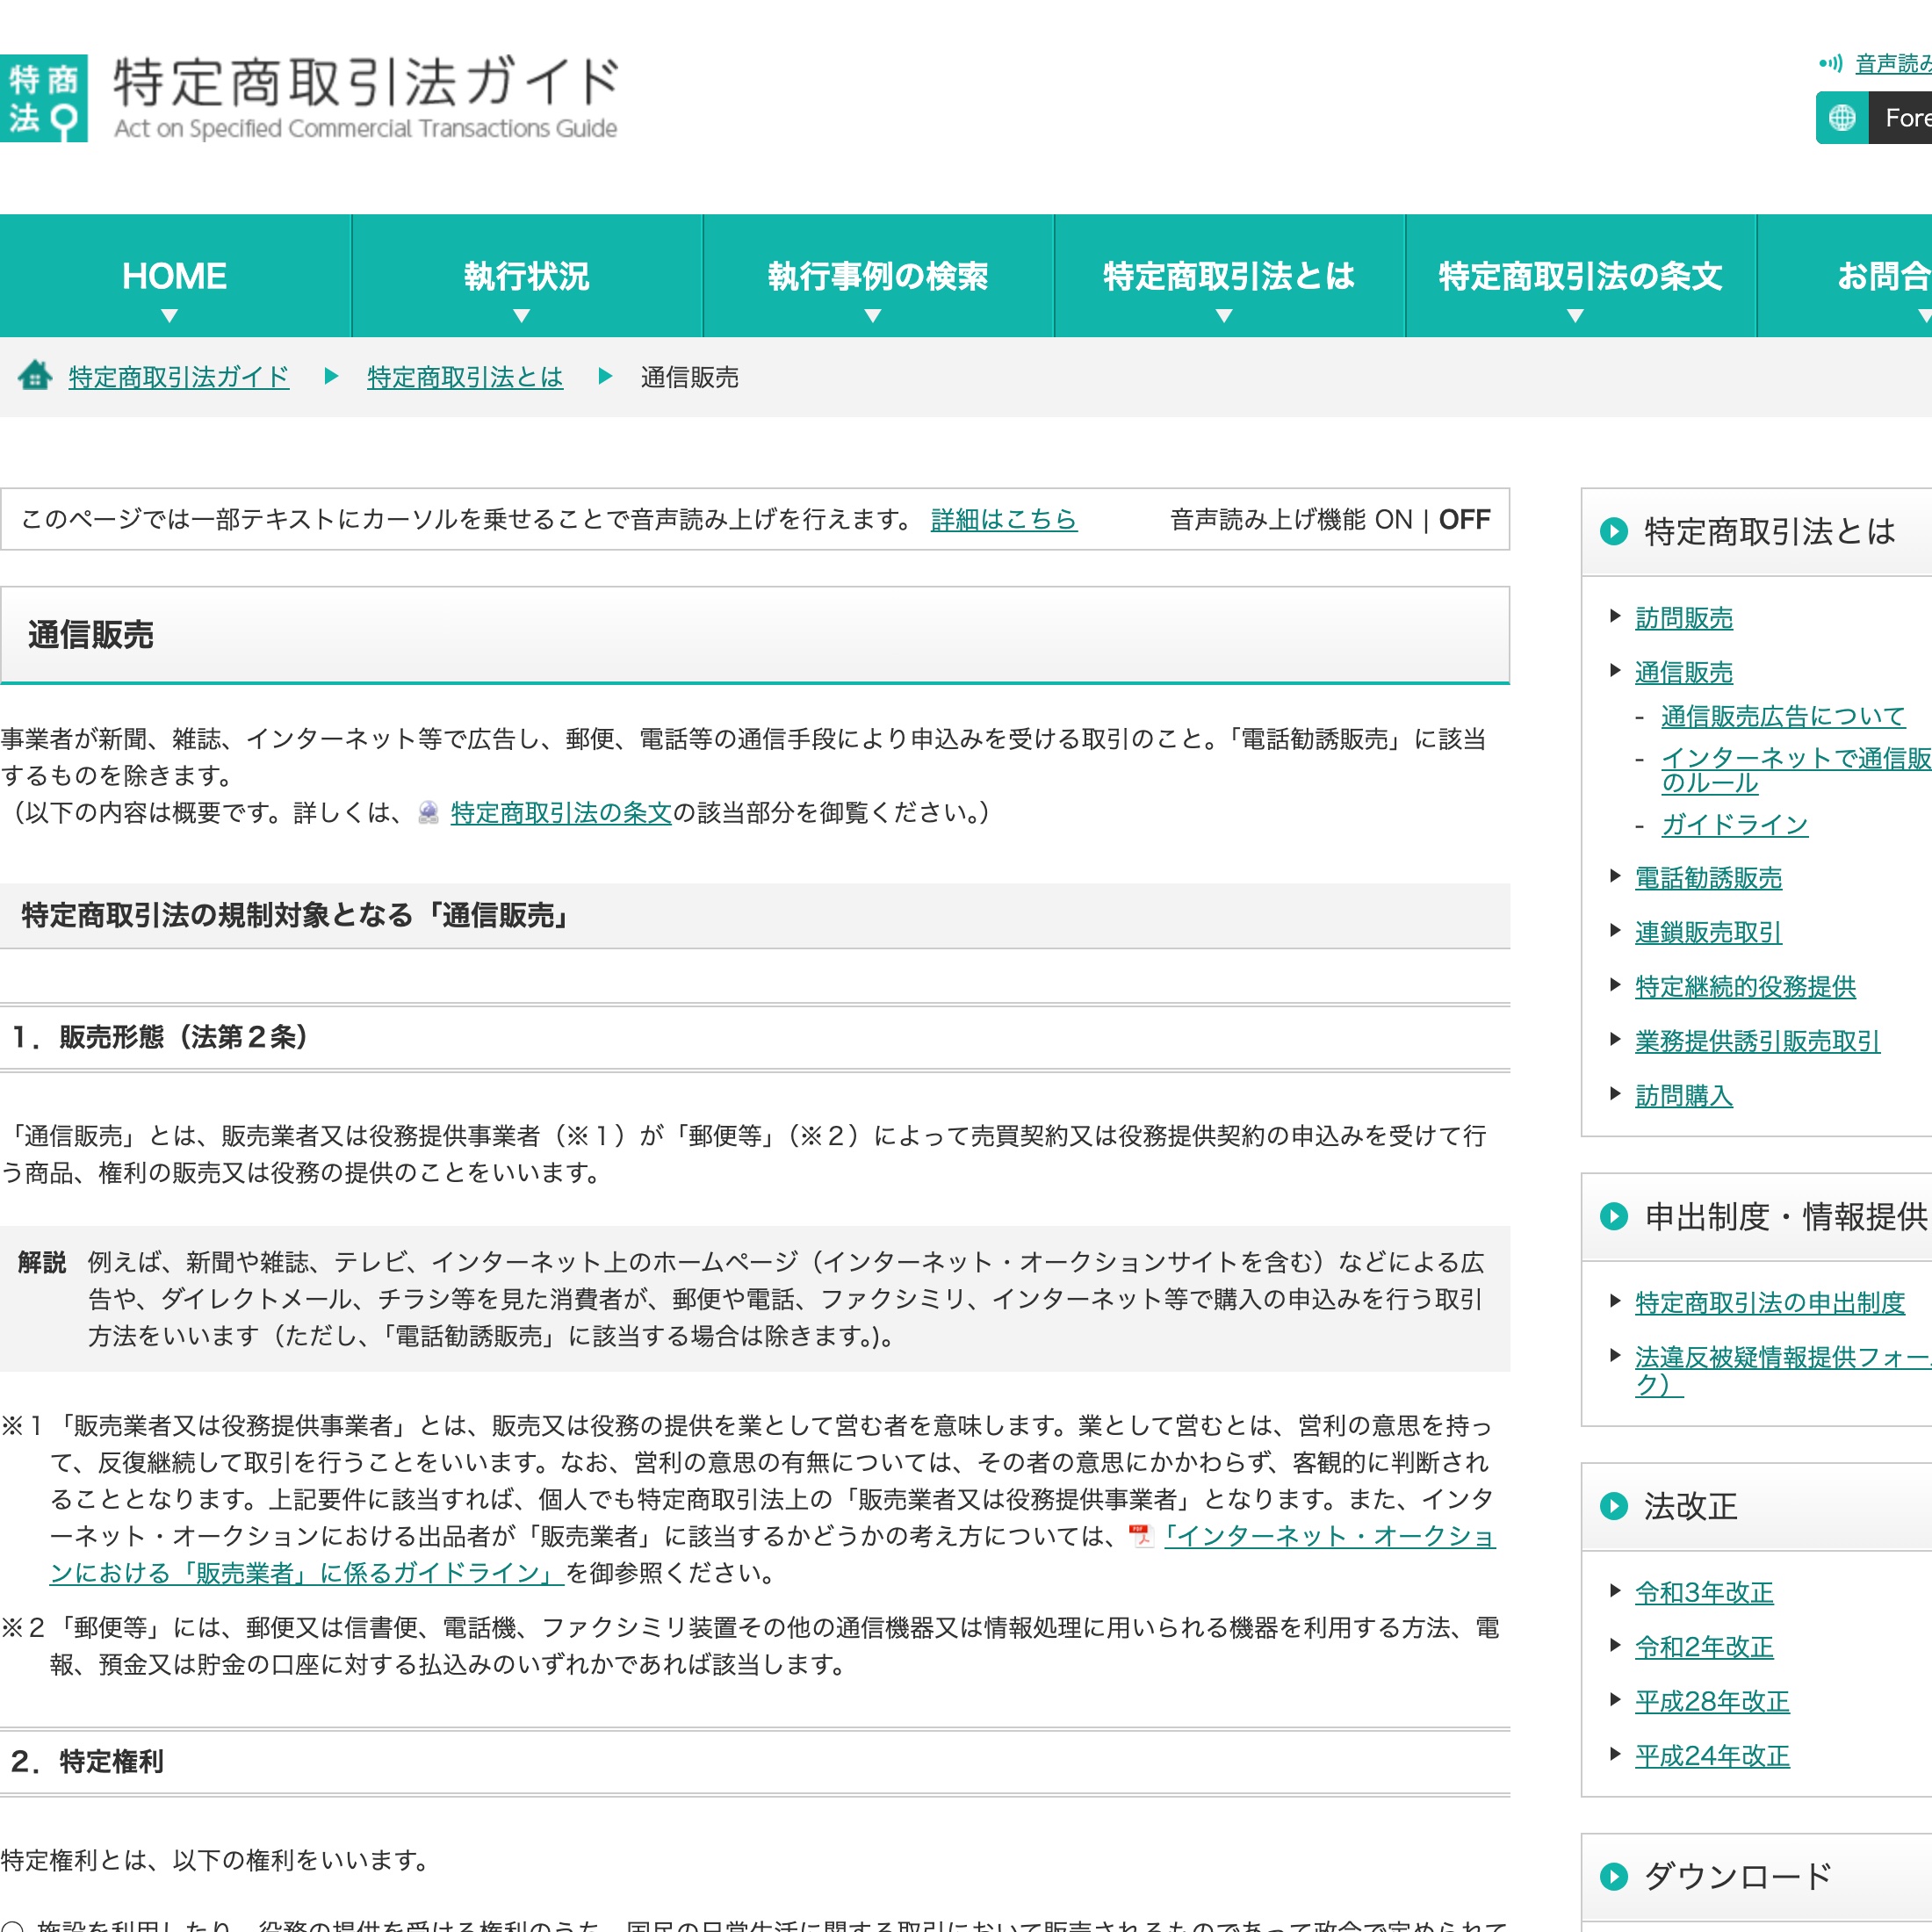Image resolution: width=1932 pixels, height=1932 pixels.
Task: Open 平成28年改正 link
Action: click(x=1712, y=1702)
